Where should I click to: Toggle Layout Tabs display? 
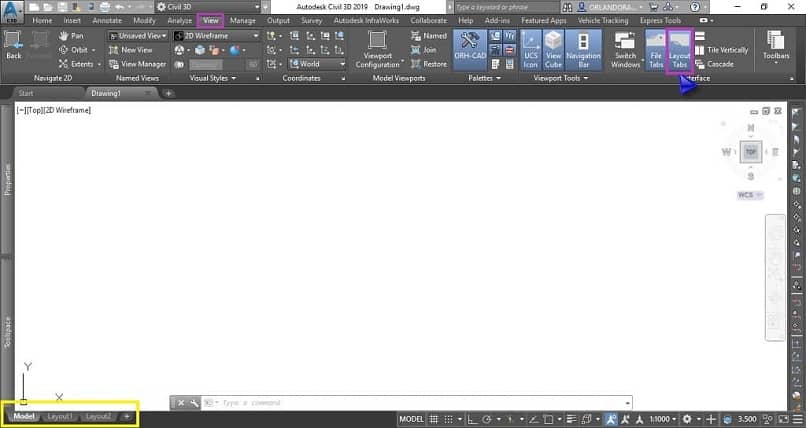point(680,50)
